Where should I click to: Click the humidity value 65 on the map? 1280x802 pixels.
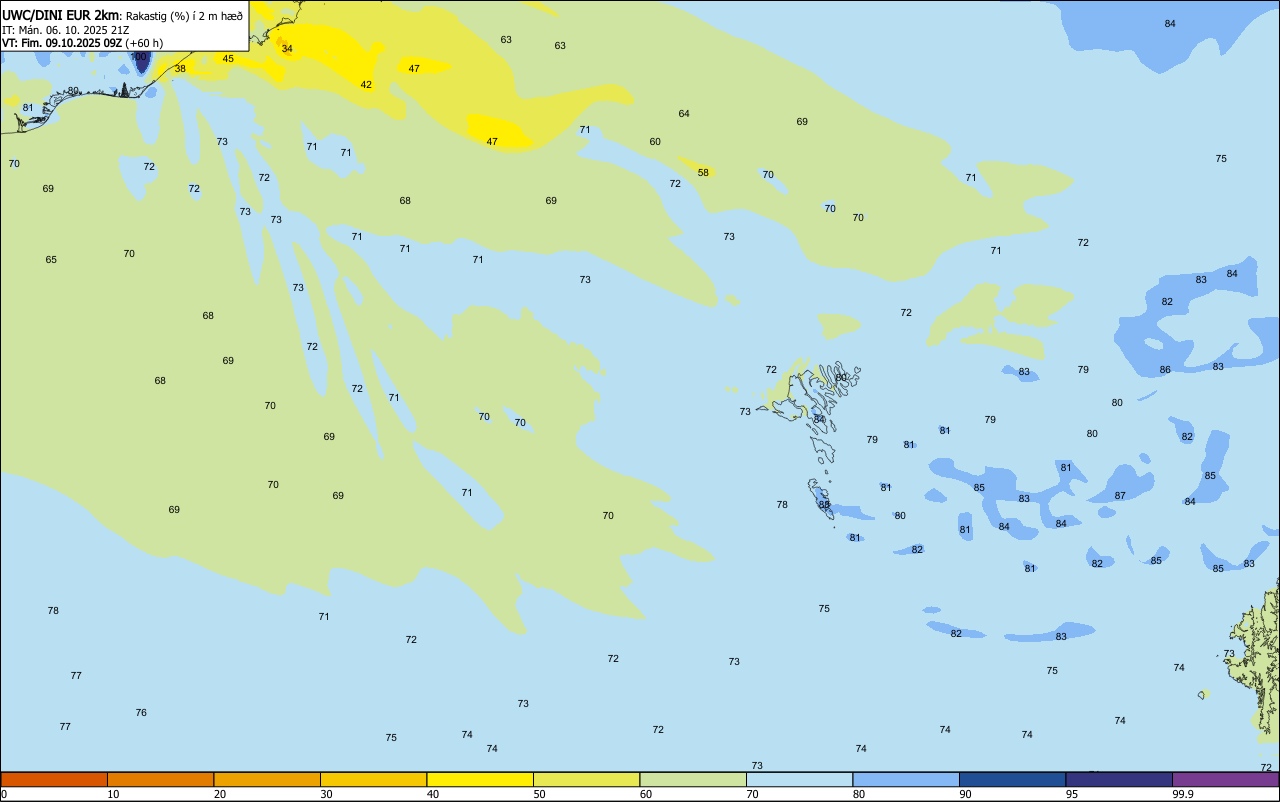pos(51,260)
